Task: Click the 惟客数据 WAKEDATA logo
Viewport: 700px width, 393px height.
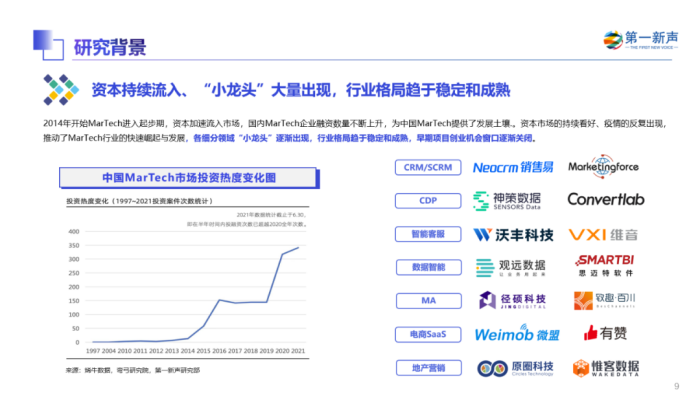Action: 606,368
